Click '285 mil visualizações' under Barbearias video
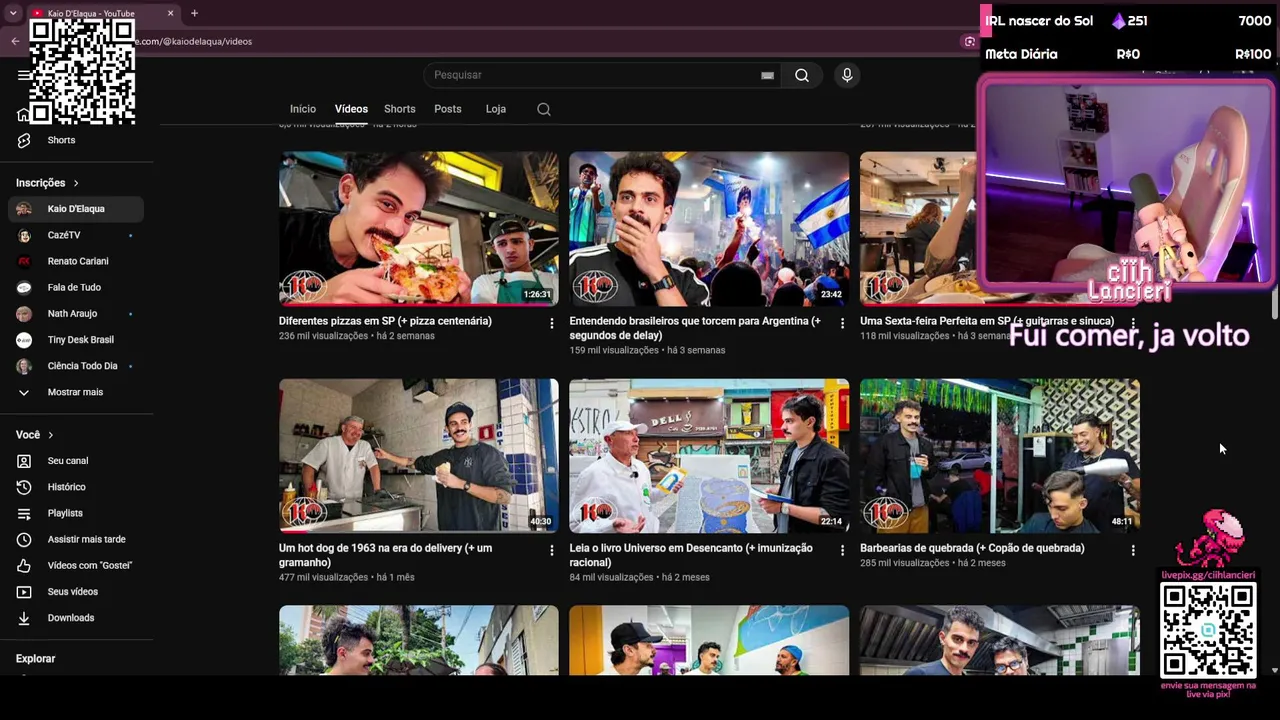Screen dimensions: 1280x720 coord(905,563)
